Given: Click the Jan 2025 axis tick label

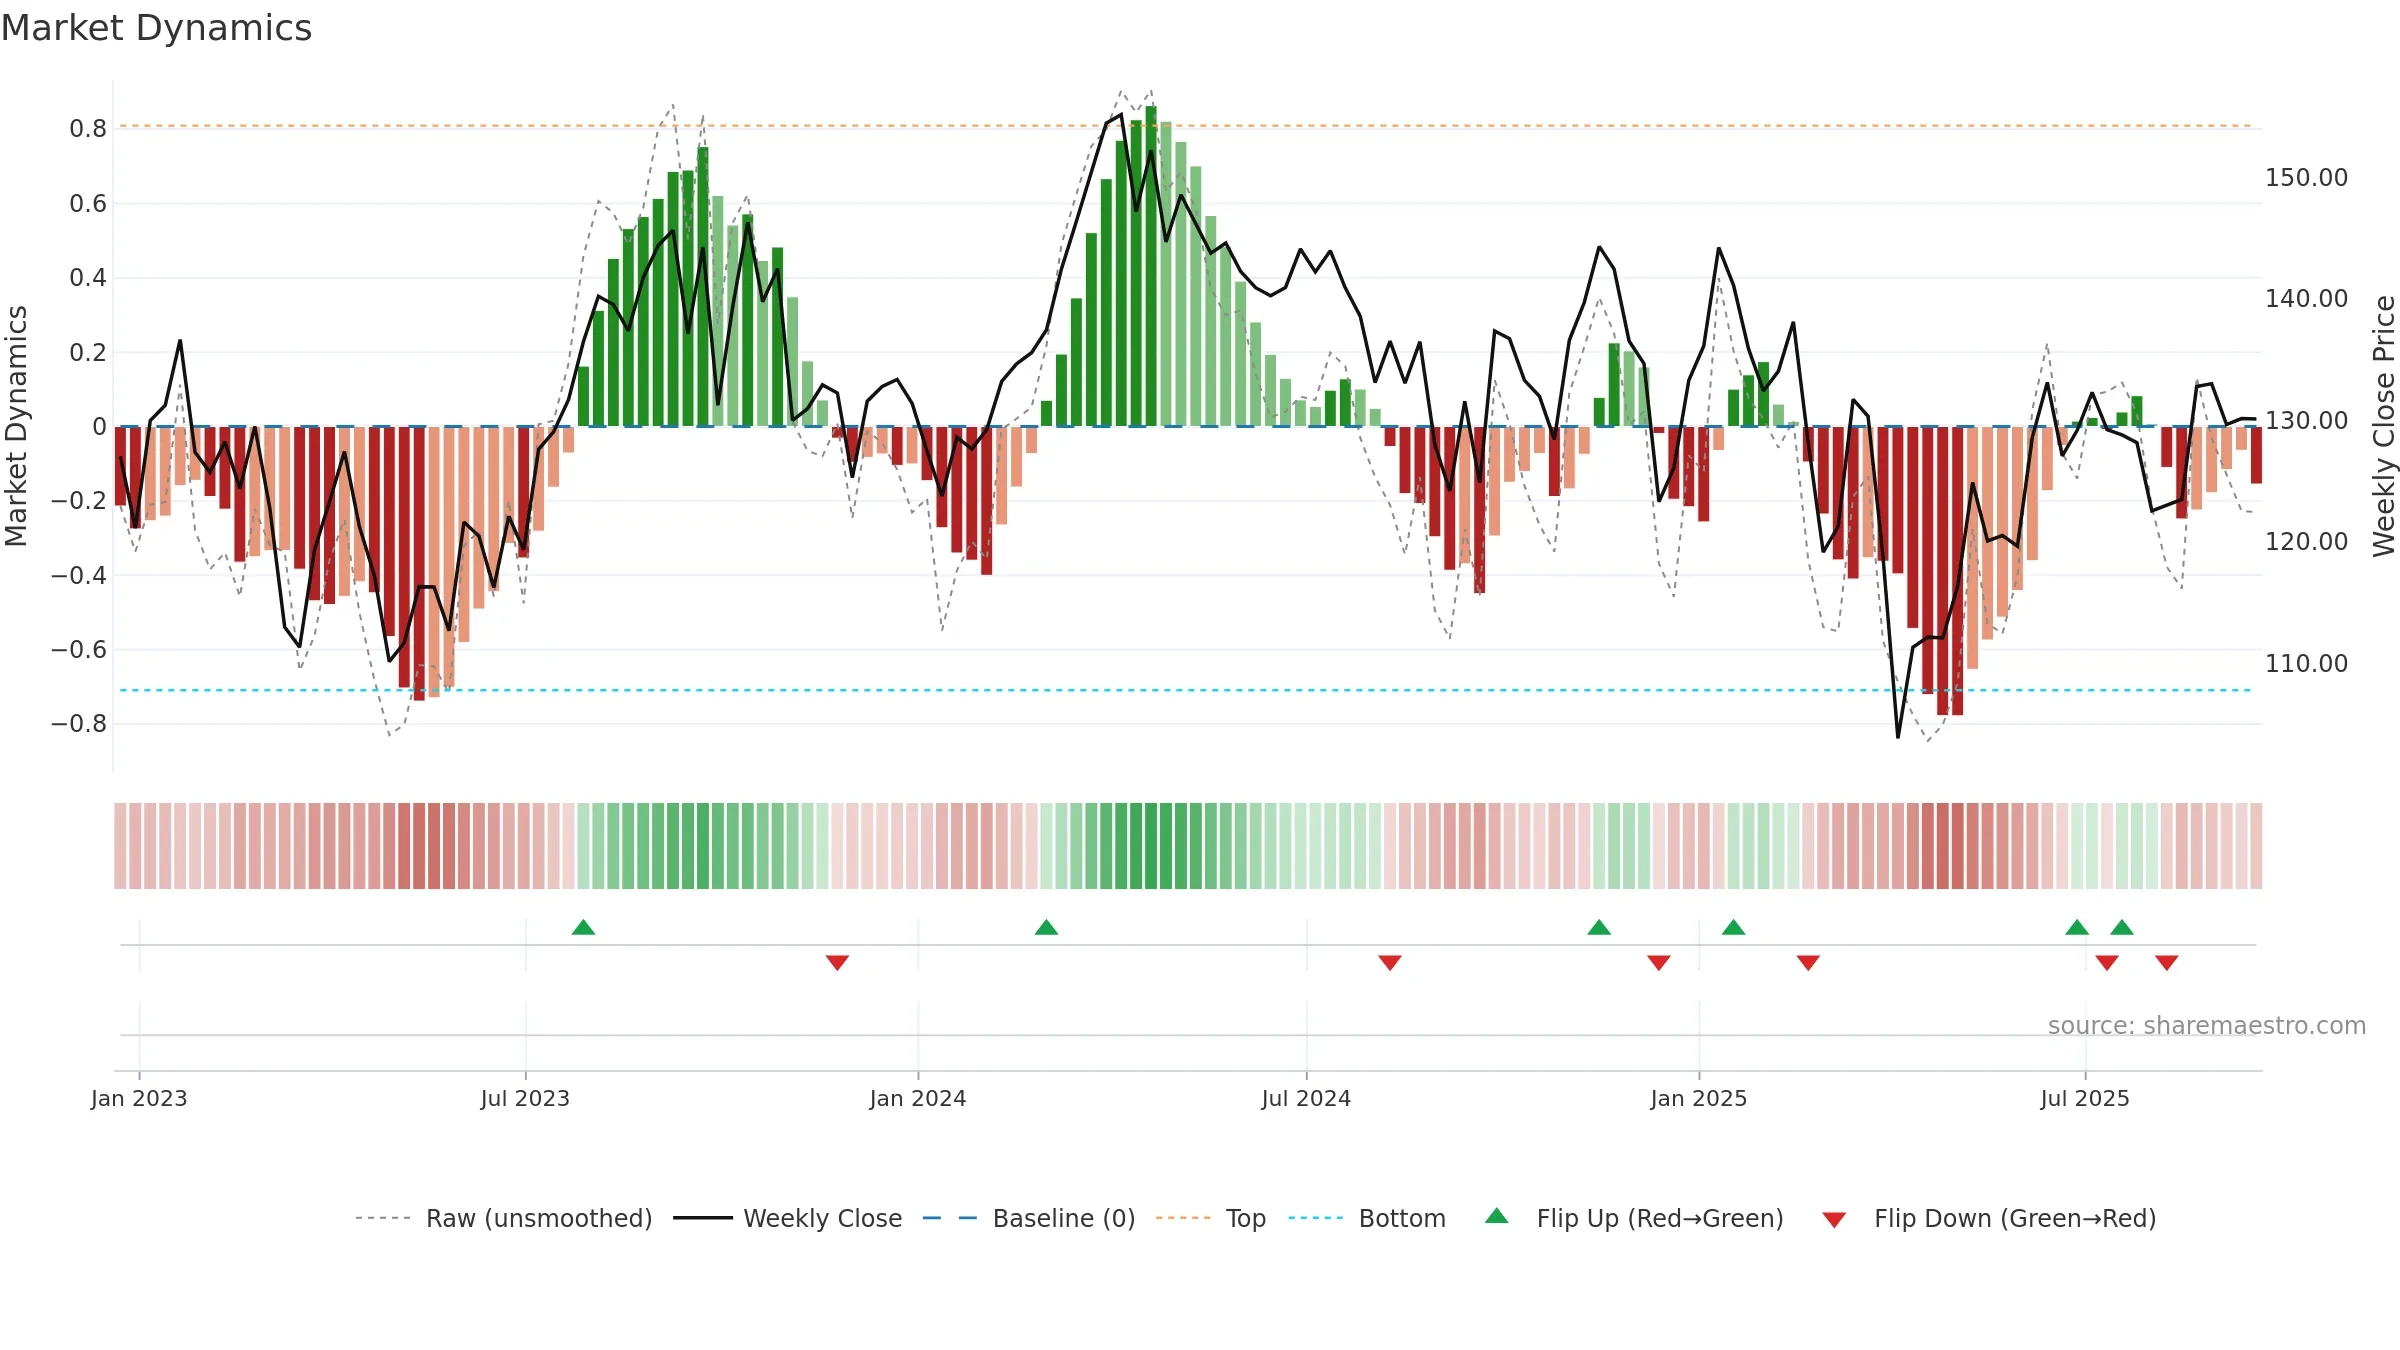Looking at the screenshot, I should [1699, 1098].
